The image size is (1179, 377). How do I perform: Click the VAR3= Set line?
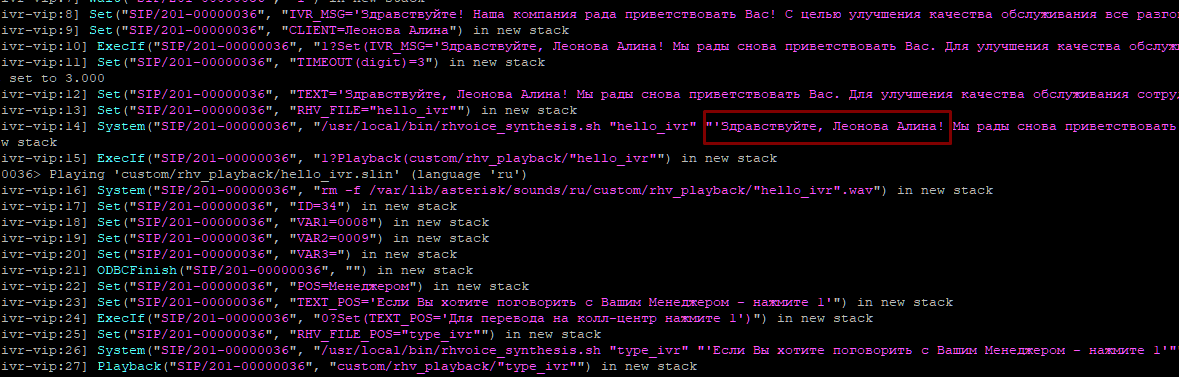point(229,254)
